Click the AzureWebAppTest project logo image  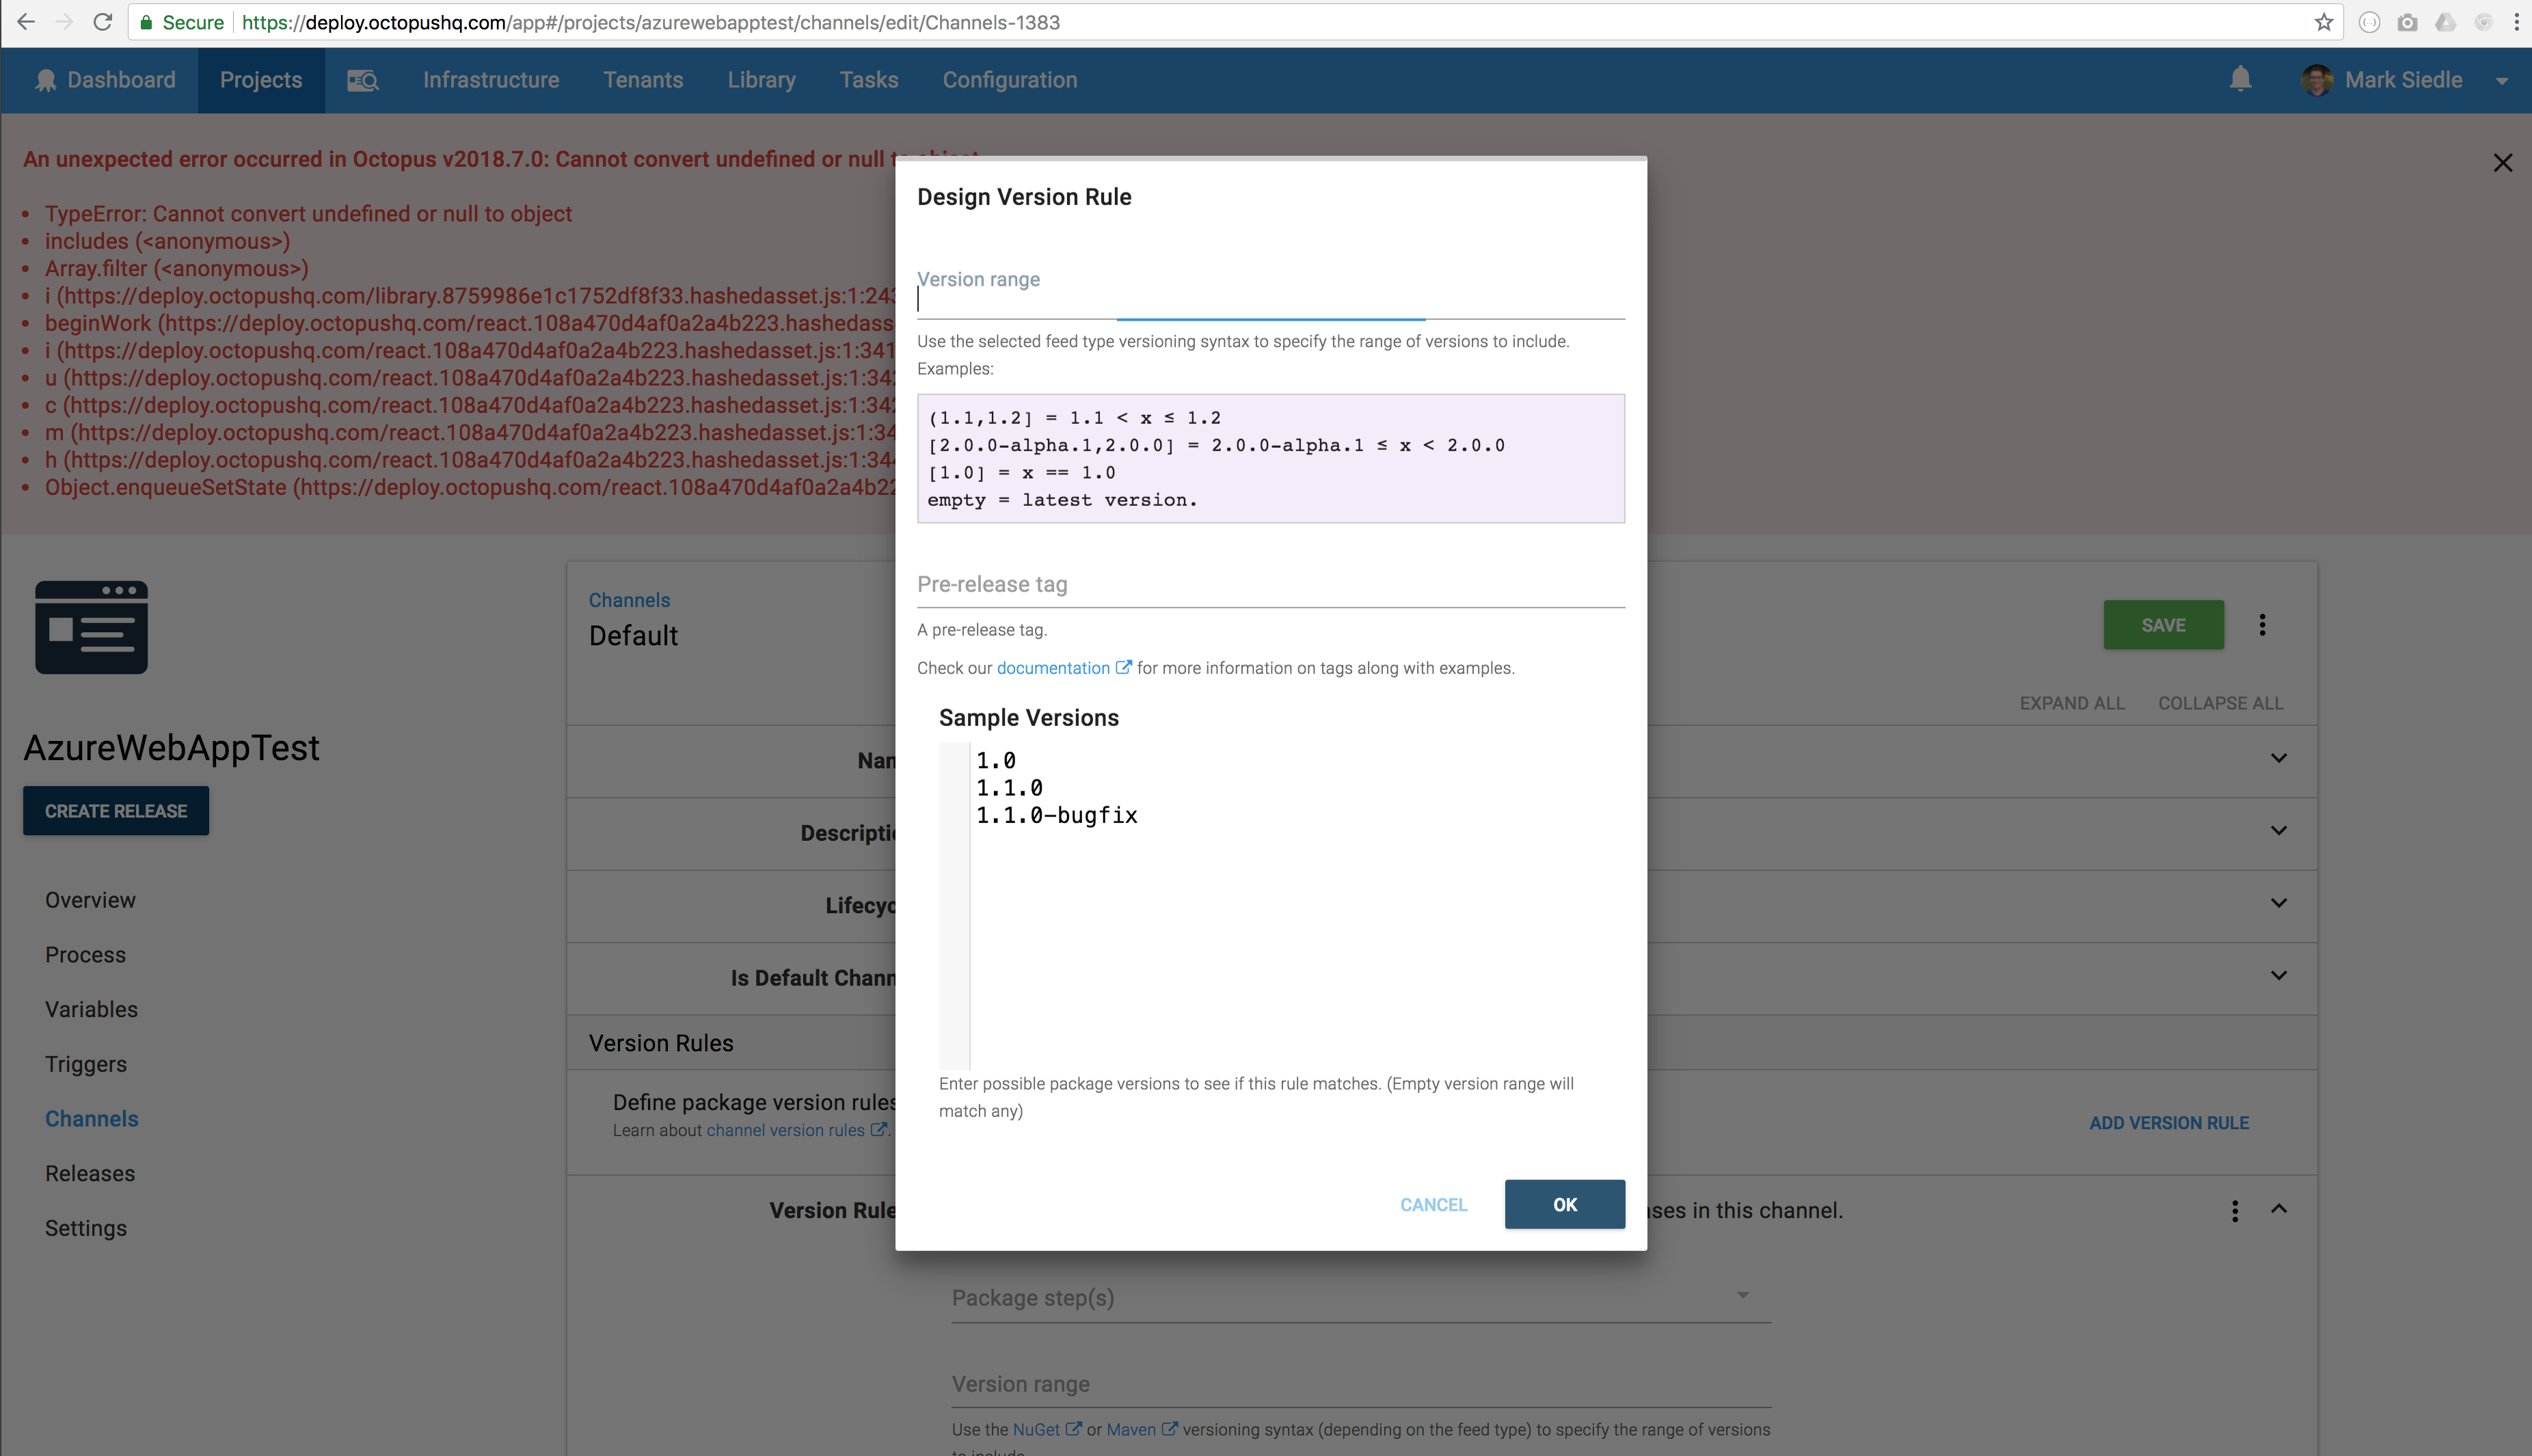pyautogui.click(x=91, y=627)
